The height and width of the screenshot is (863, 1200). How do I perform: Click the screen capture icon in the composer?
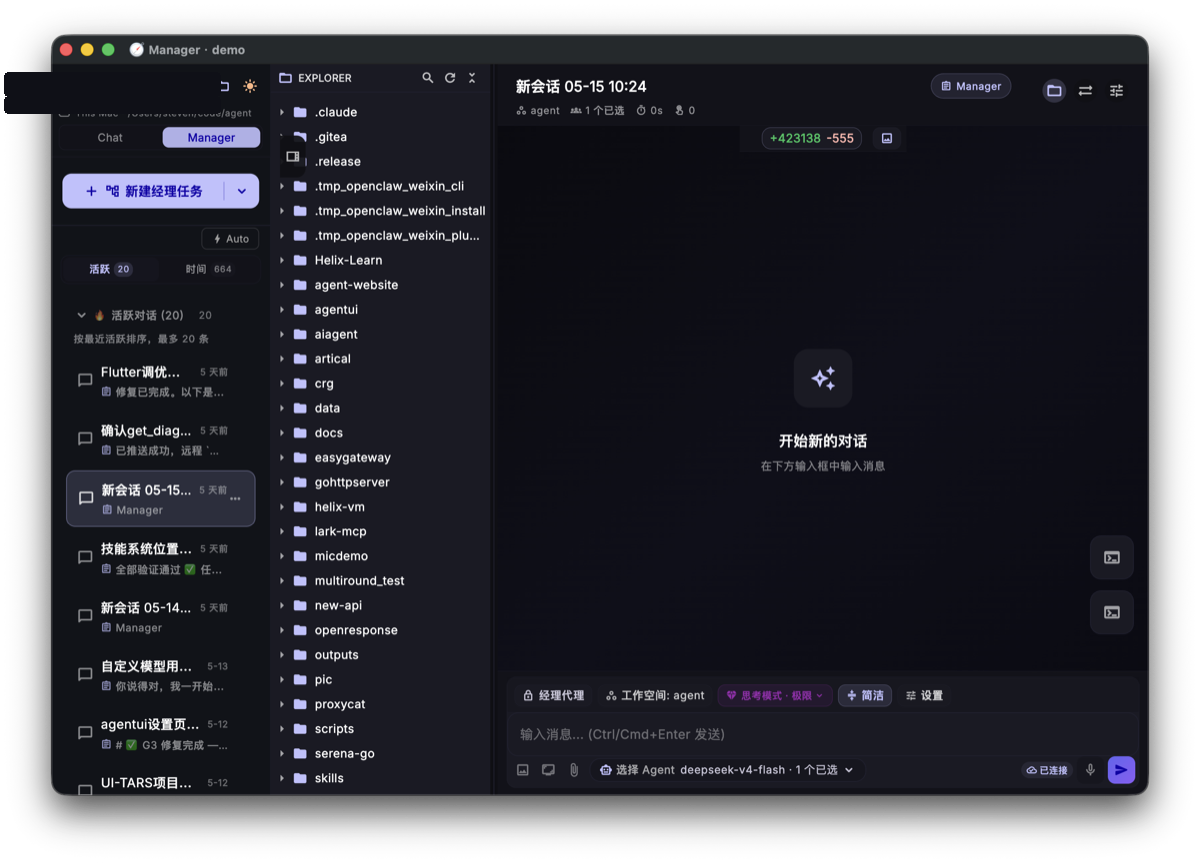tap(548, 770)
